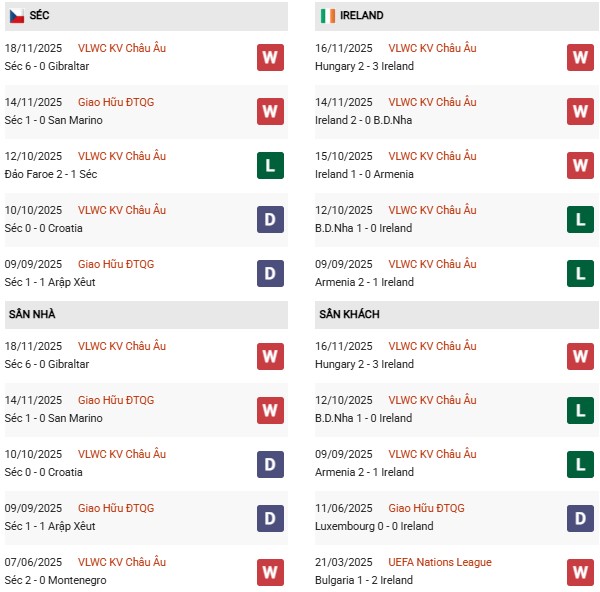Click W badge for Bulgaria 1-2 Ireland
Image resolution: width=600 pixels, height=592 pixels.
580,571
